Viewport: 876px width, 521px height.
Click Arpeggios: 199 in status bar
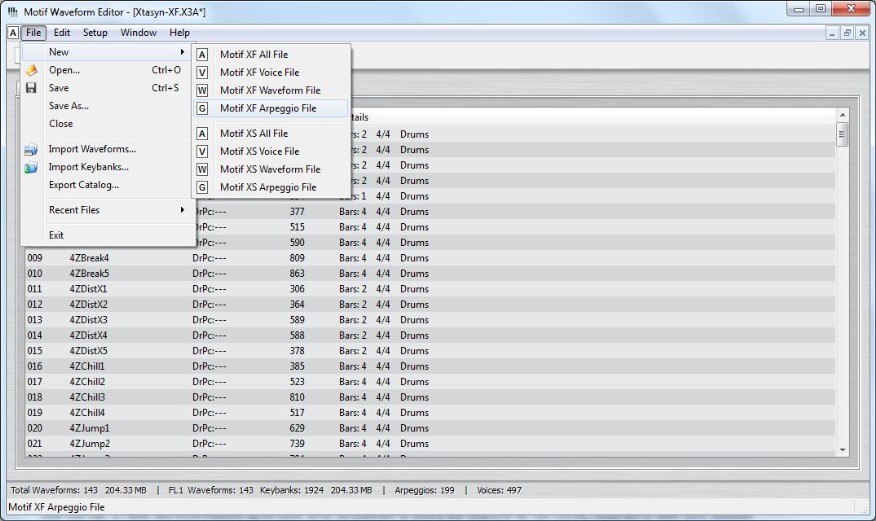425,490
